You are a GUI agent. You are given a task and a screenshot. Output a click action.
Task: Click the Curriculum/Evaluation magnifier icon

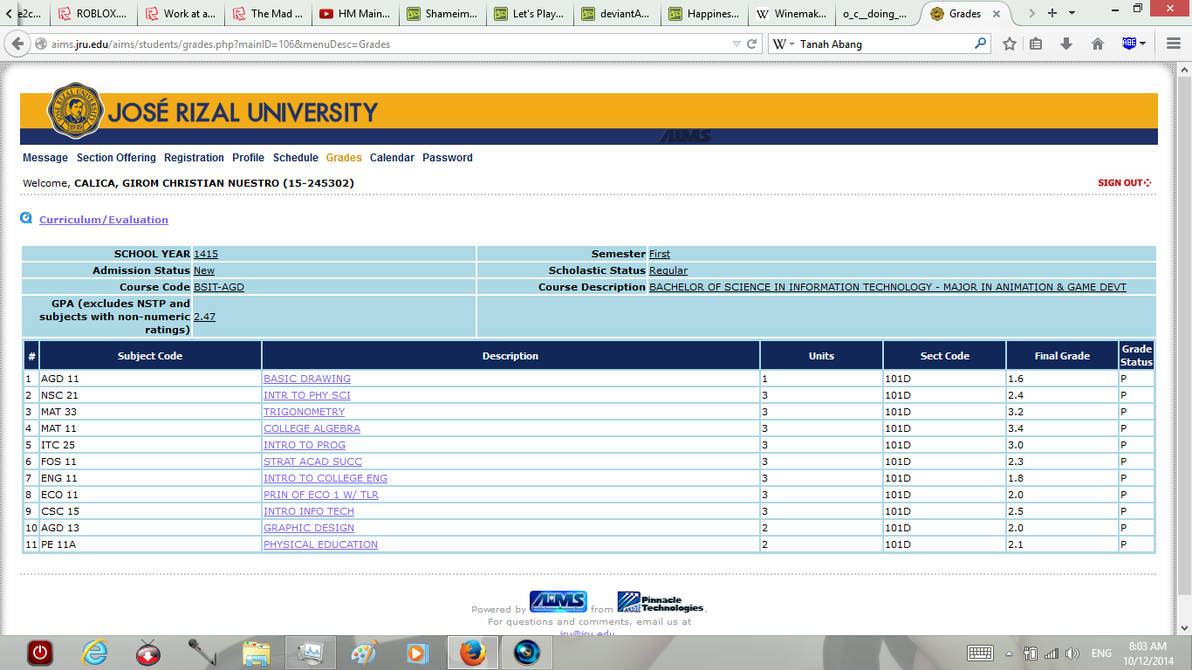(26, 218)
